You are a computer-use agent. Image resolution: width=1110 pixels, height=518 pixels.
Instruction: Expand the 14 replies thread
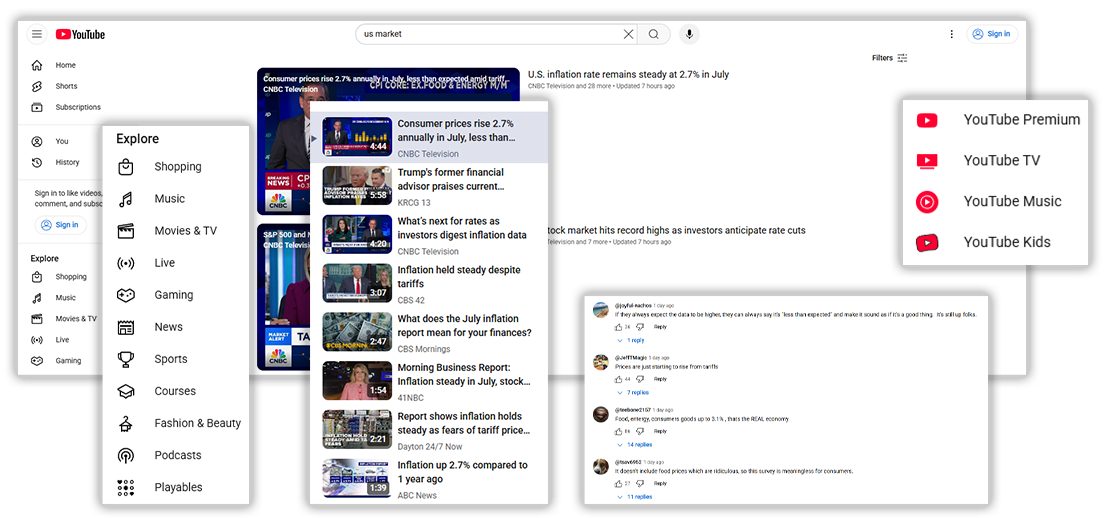click(x=634, y=444)
